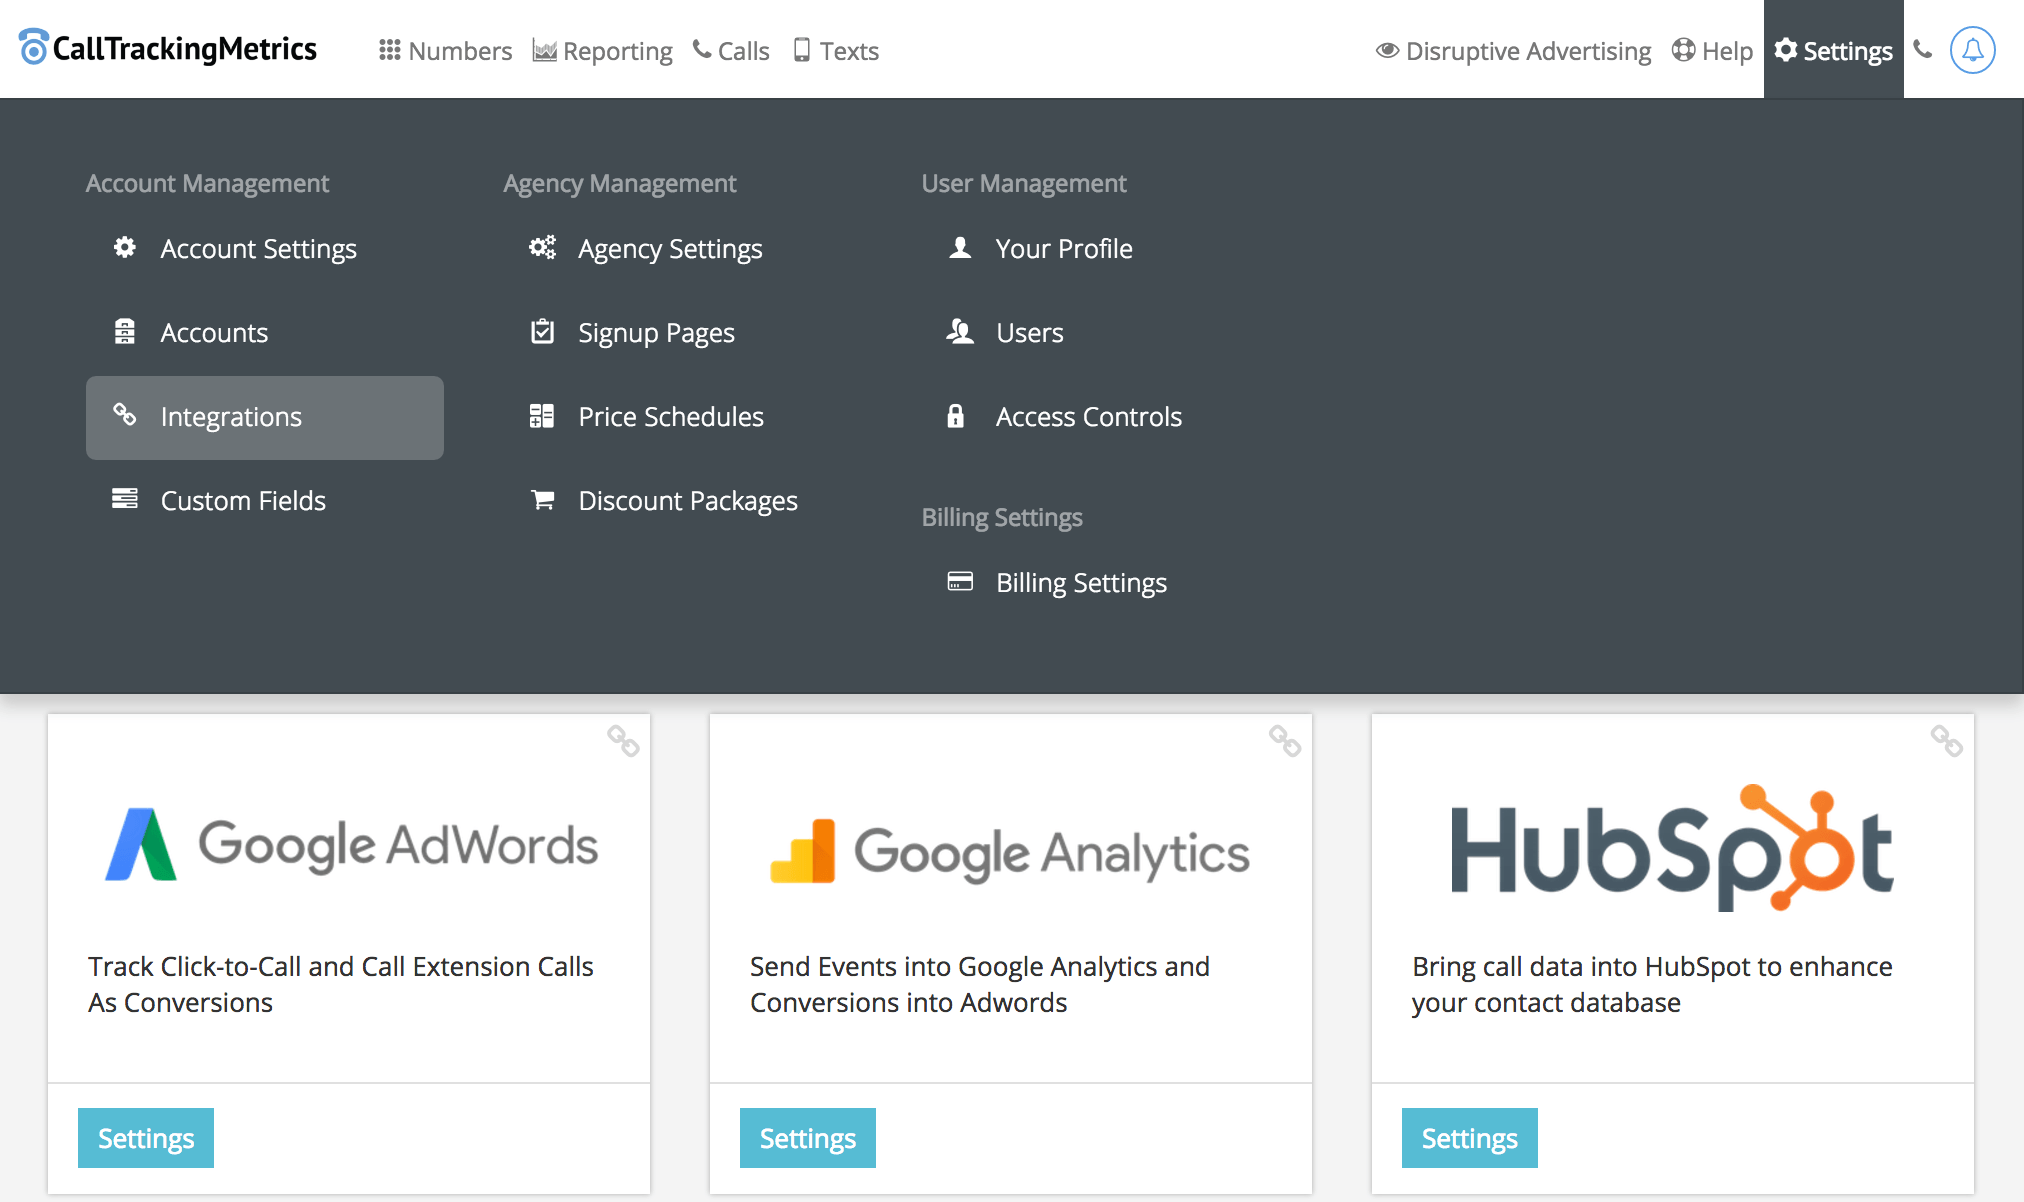2024x1202 pixels.
Task: Click the Agency Settings gears icon
Action: pyautogui.click(x=542, y=247)
